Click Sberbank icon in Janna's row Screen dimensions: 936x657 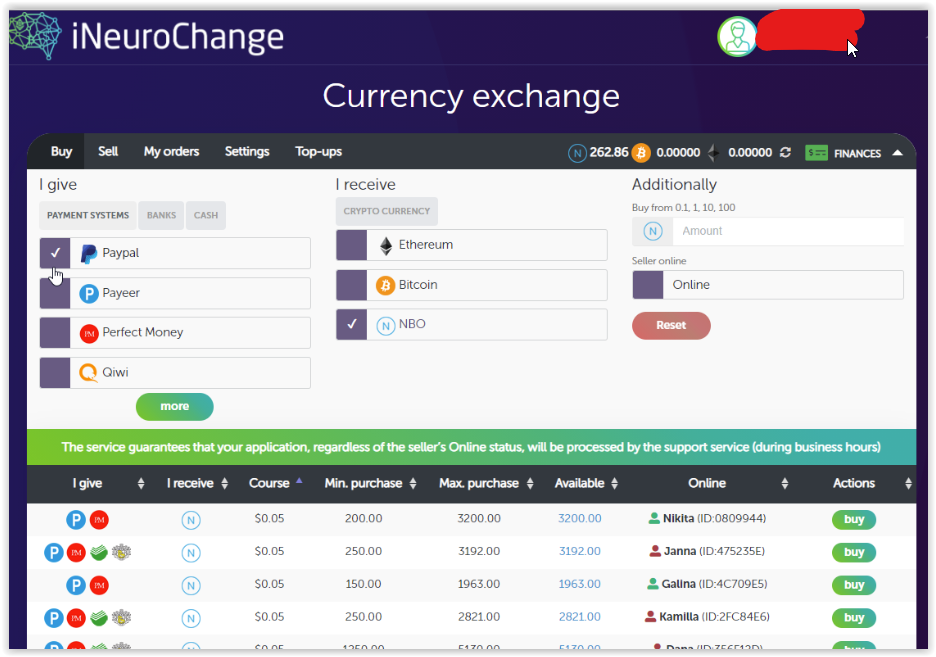click(98, 553)
